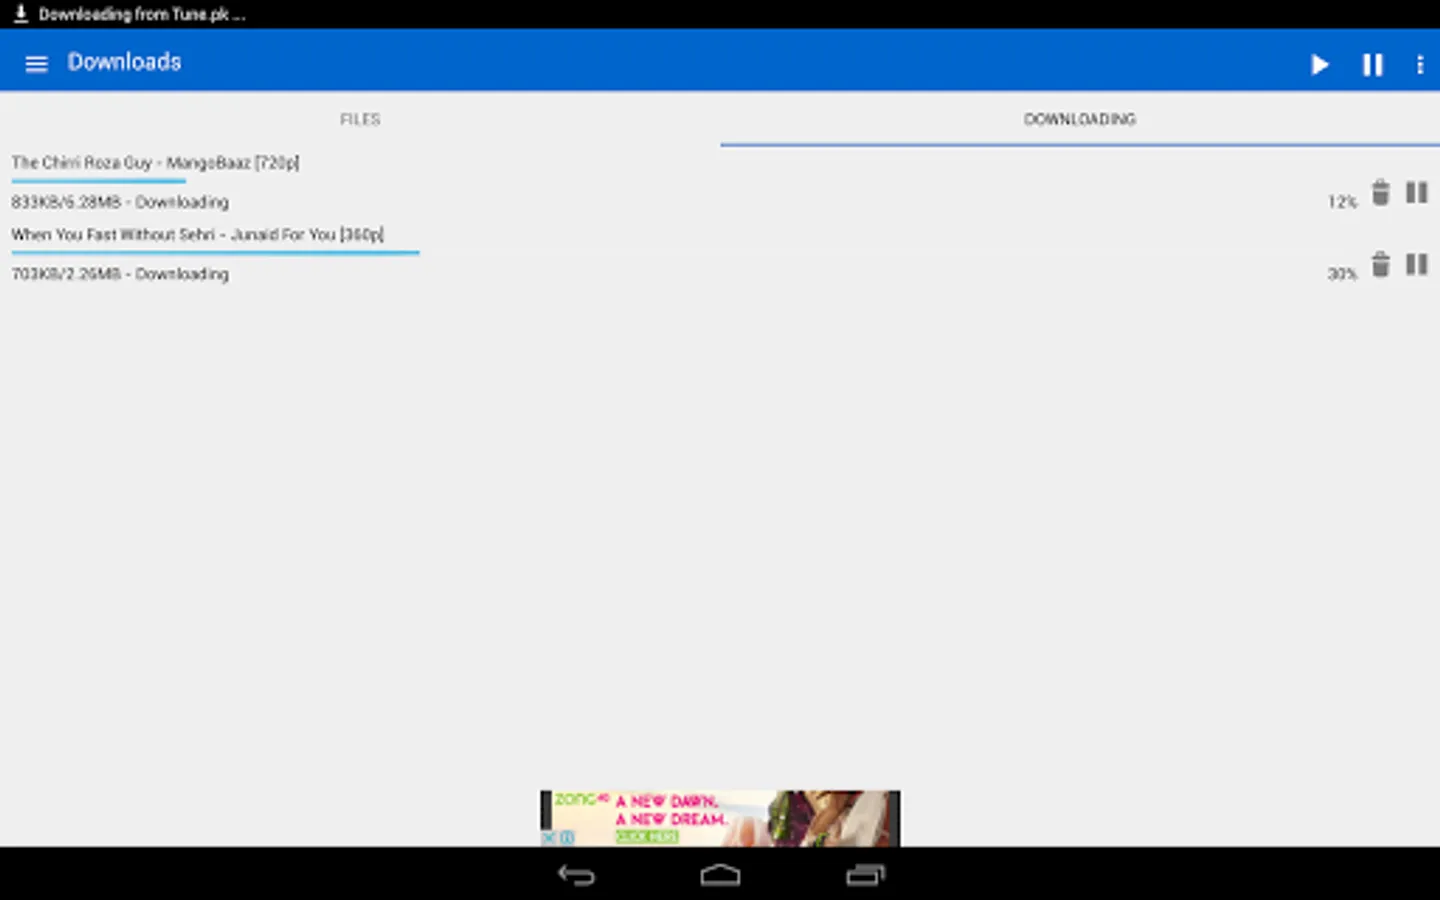Select The Chirri Roza Guy - MangoBaaz title
Viewport: 1440px width, 900px height.
(x=155, y=162)
